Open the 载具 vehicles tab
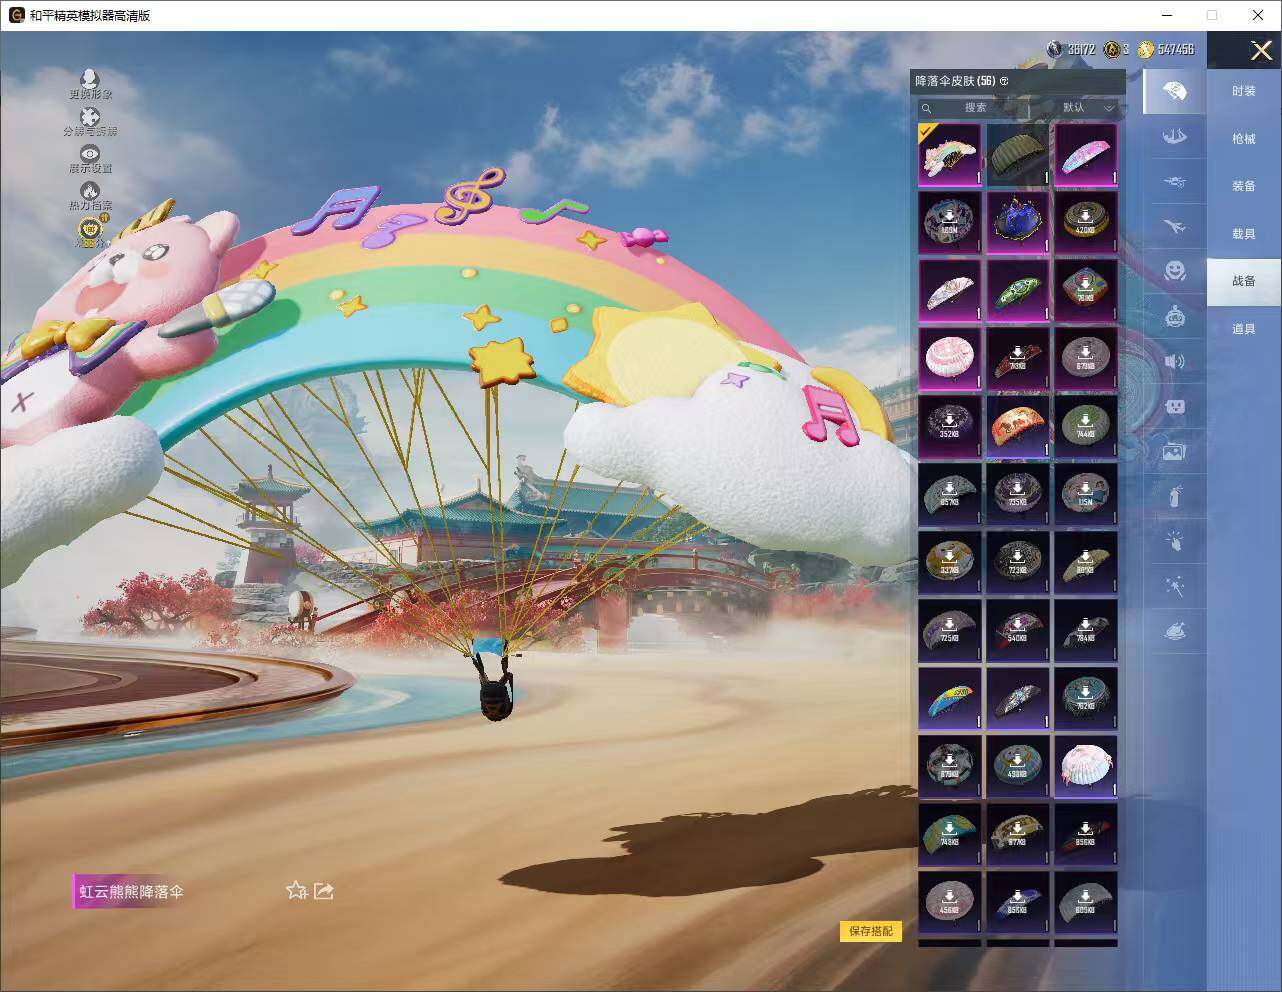This screenshot has height=992, width=1282. [x=1243, y=234]
